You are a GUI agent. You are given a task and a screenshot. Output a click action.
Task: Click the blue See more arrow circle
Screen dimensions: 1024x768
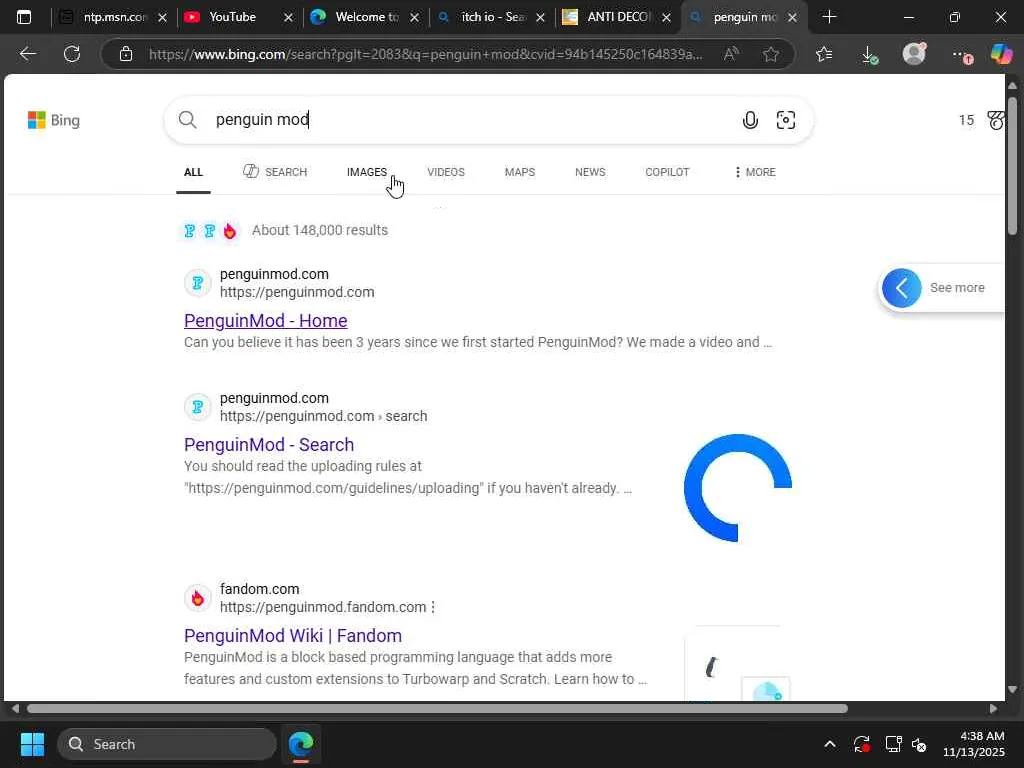[x=902, y=288]
